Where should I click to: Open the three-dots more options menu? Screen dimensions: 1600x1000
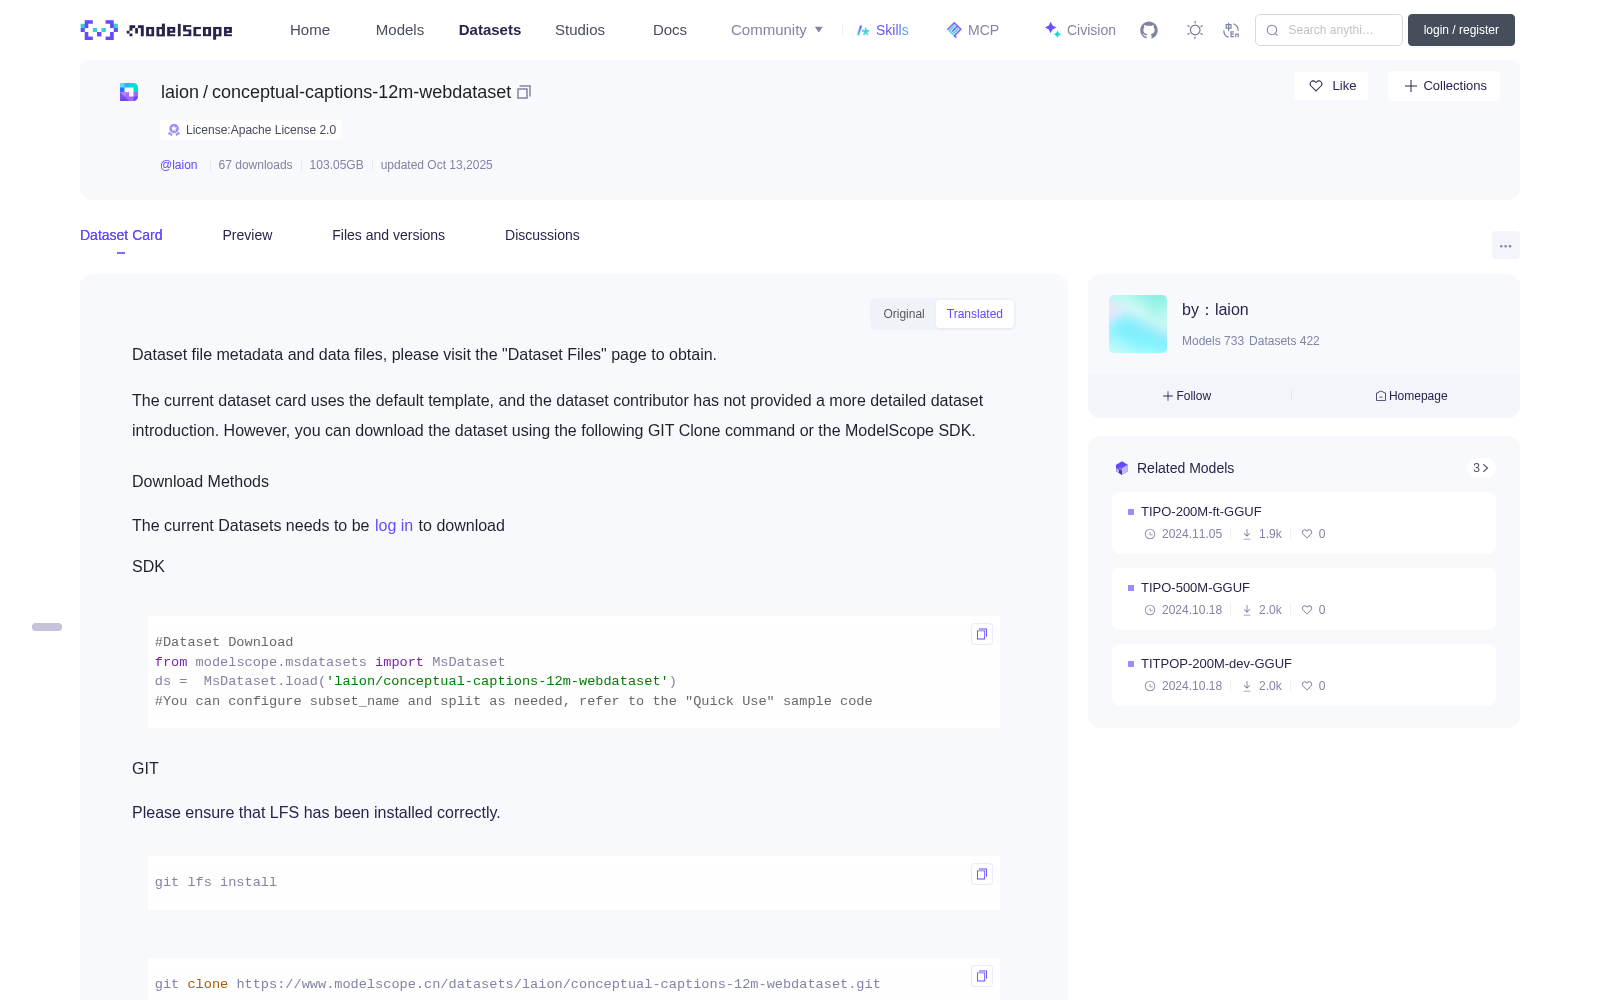tap(1506, 246)
